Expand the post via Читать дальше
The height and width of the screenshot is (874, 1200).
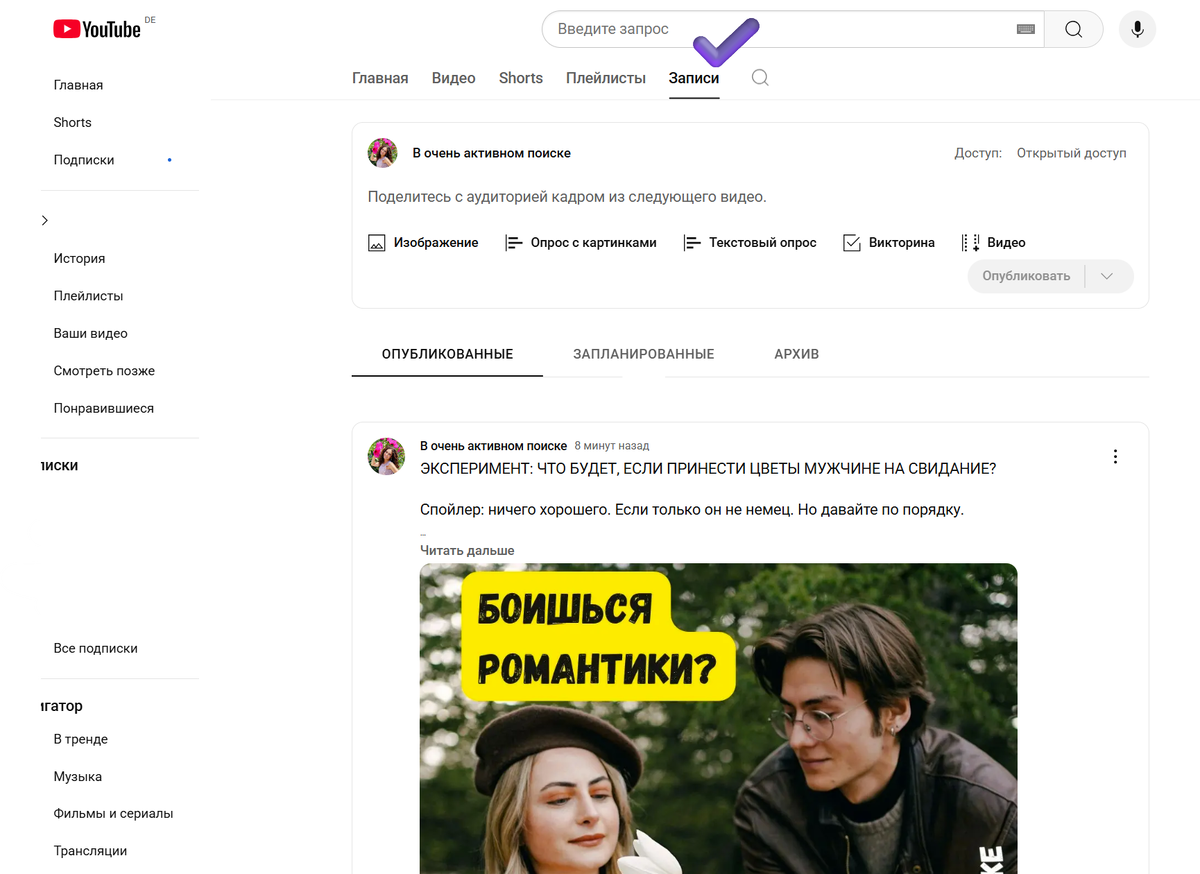(467, 550)
